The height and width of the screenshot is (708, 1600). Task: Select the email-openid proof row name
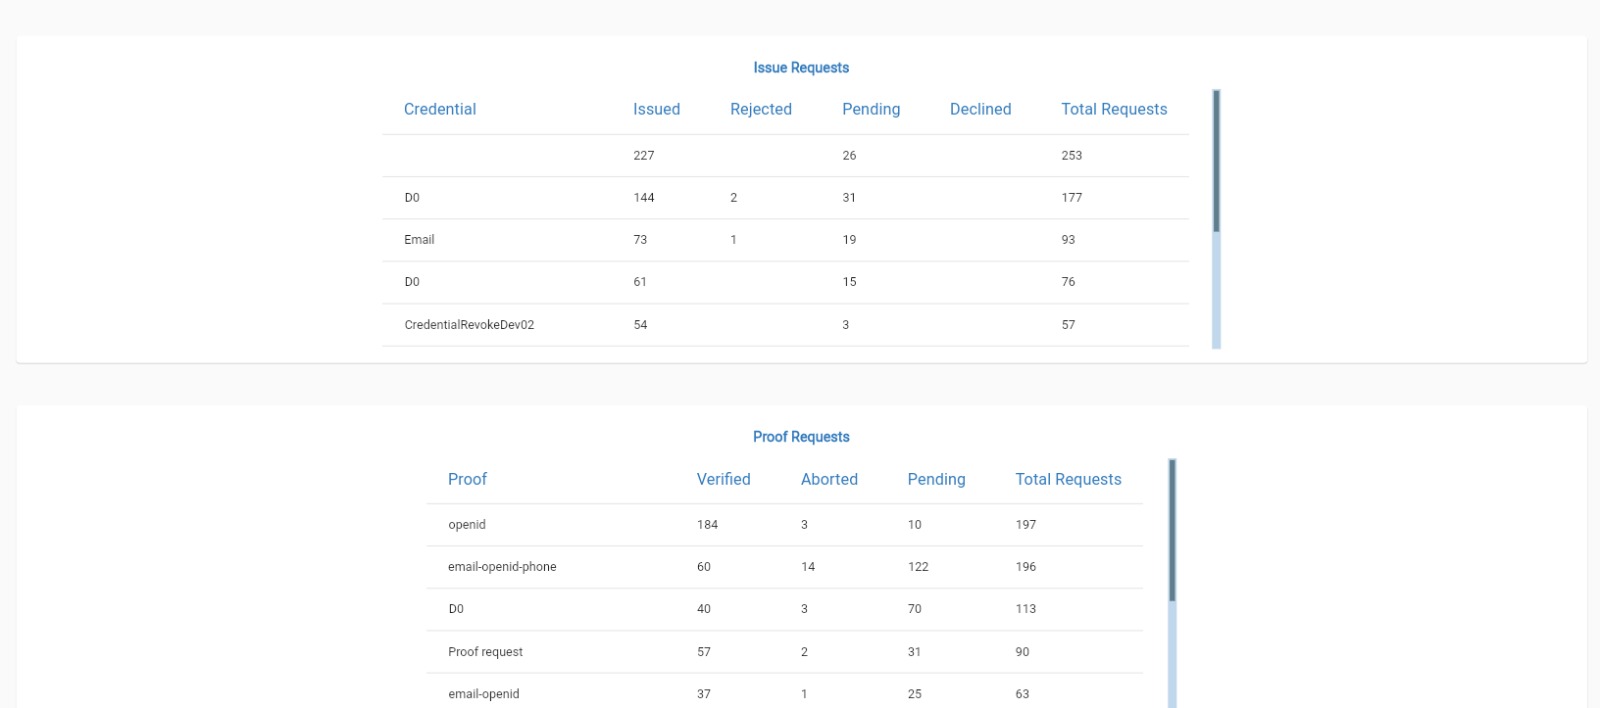[x=484, y=693]
